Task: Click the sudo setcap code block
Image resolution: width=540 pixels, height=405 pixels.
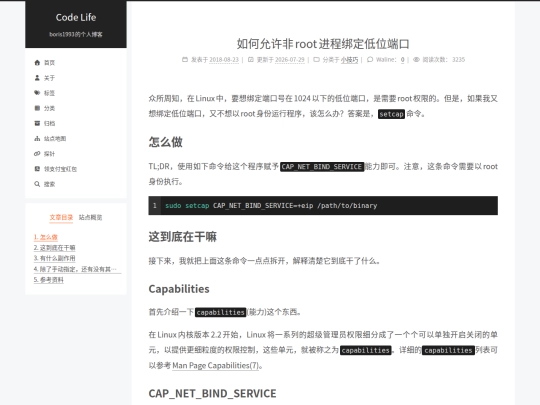Action: click(x=323, y=206)
